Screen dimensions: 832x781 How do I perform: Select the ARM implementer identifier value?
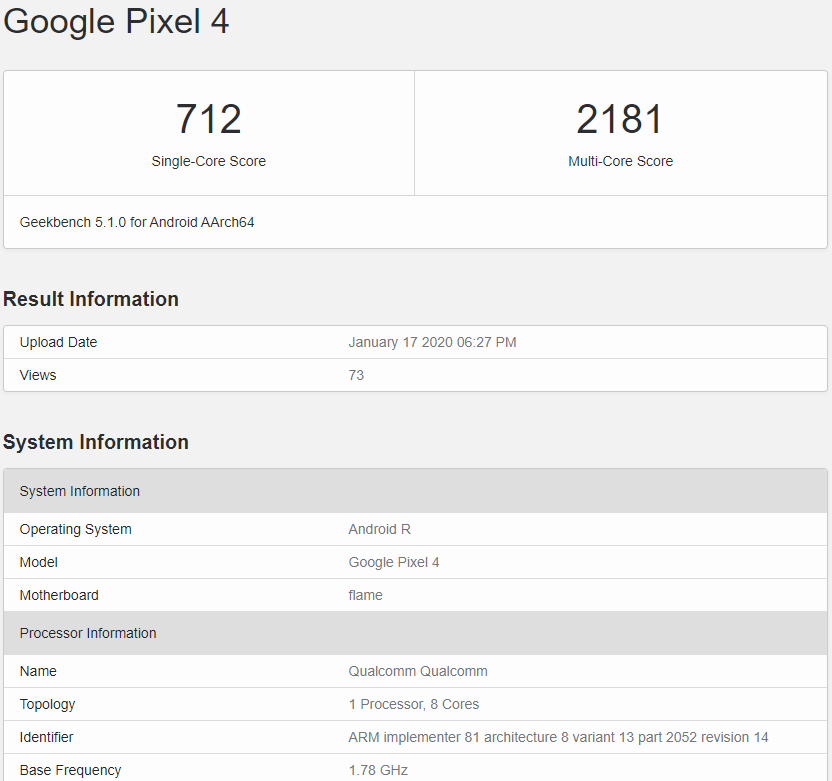tap(558, 737)
